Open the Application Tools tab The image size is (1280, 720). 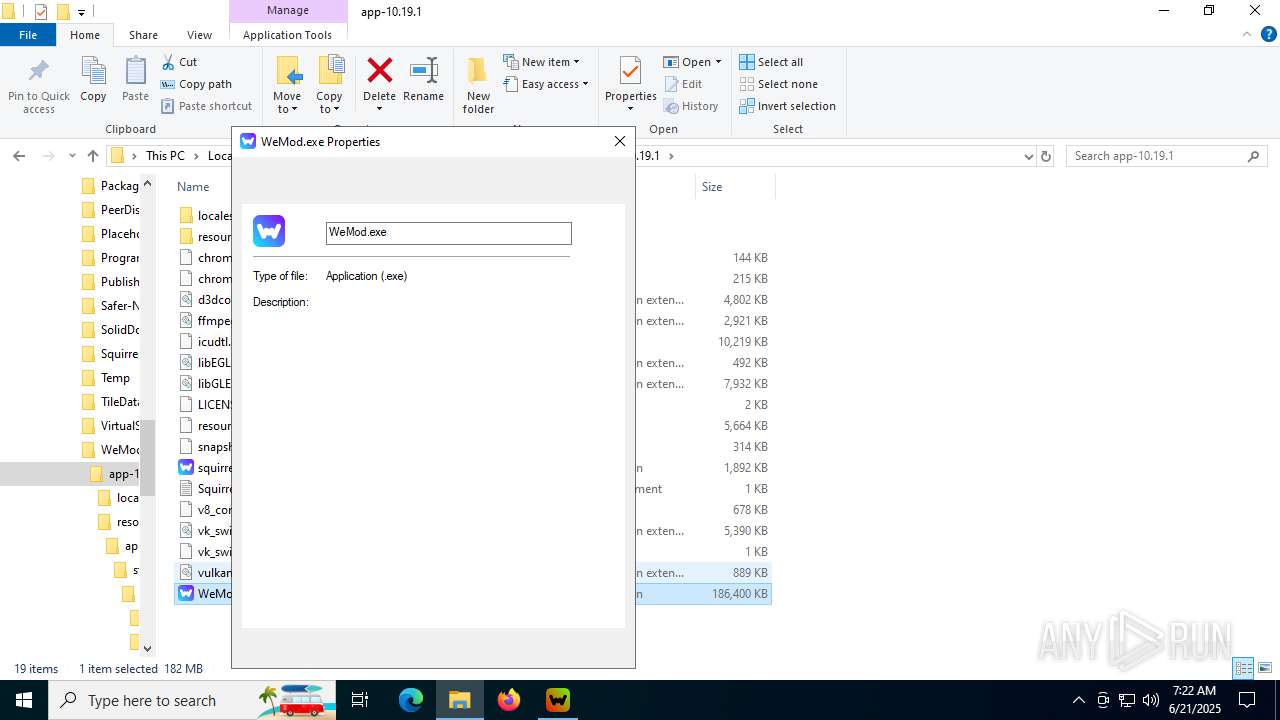[287, 35]
